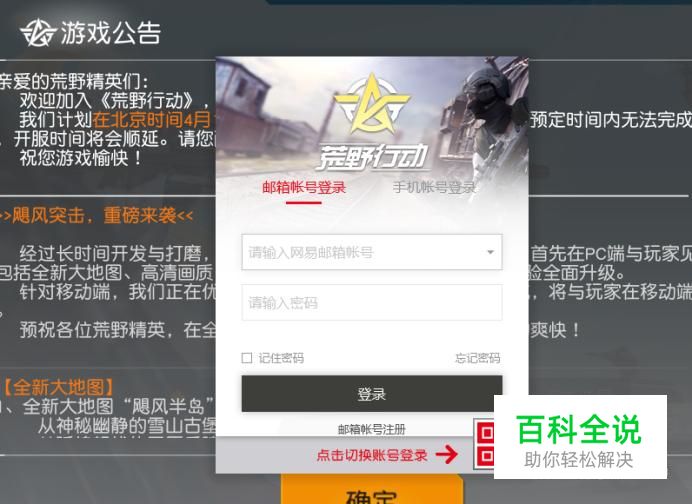Screen dimensions: 692x504
Task: Click the 游戏公告 announcement heading
Action: [x=110, y=33]
